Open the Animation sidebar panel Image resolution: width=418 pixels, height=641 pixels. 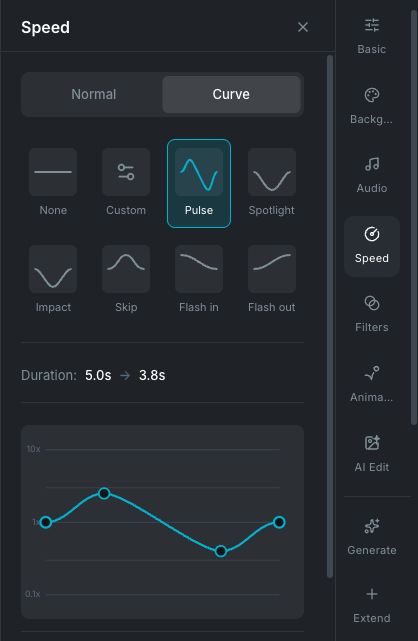(x=372, y=385)
